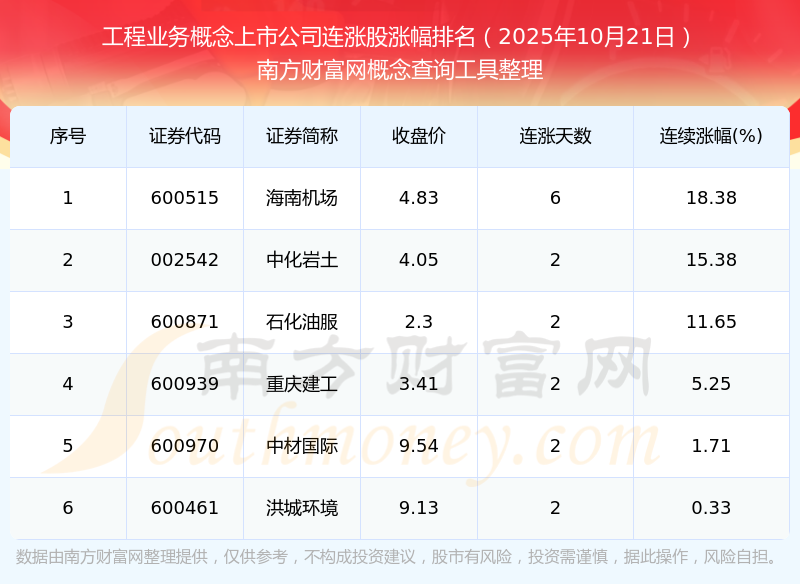Click the 收盘价 column header

[x=419, y=136]
